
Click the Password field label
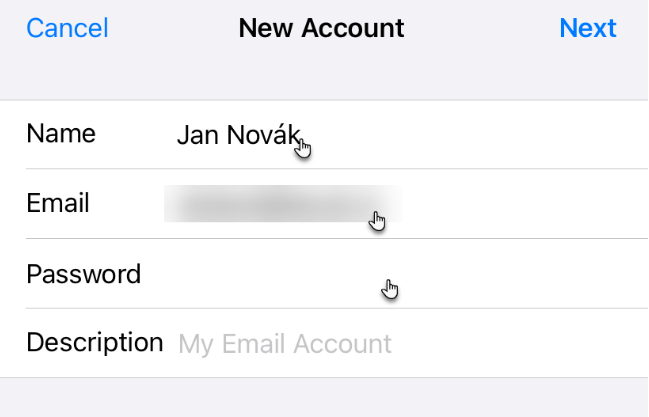point(84,274)
